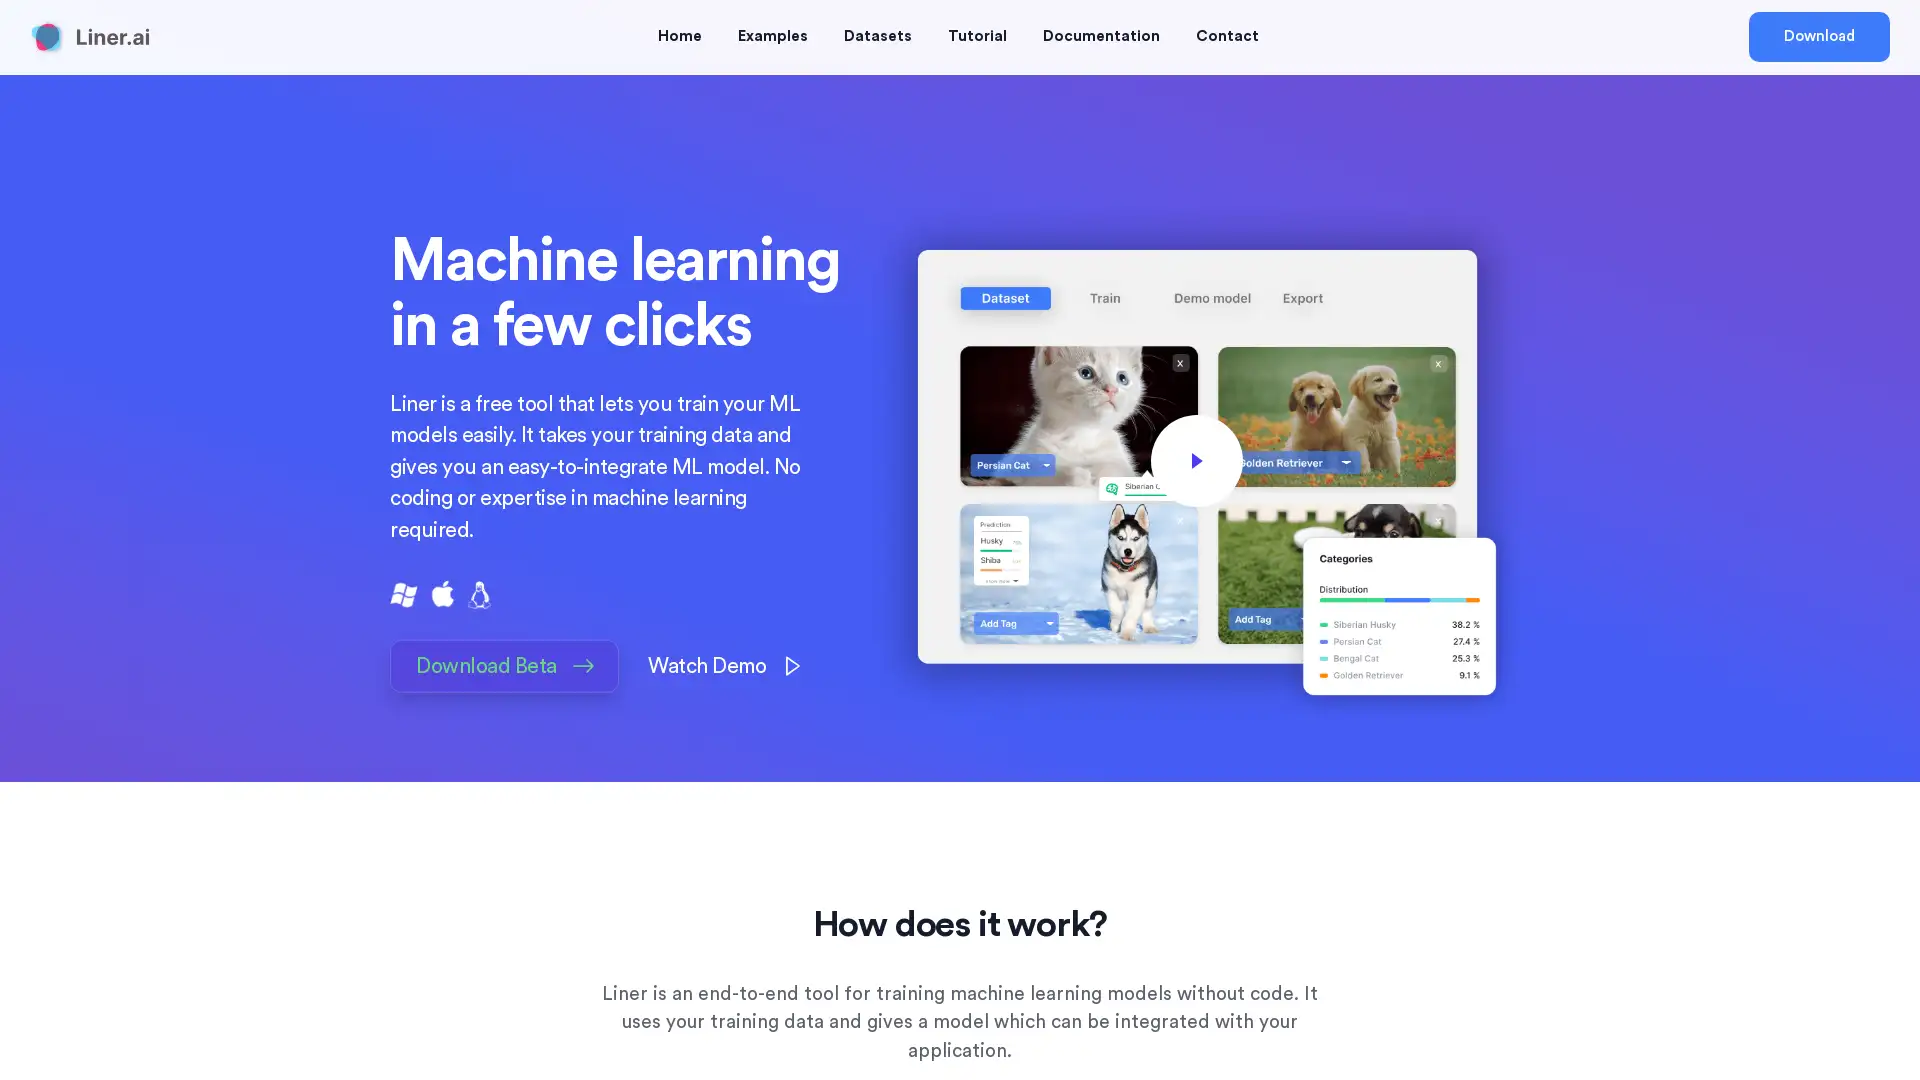Click the Siberian Husky distribution color swatch

tap(1325, 625)
